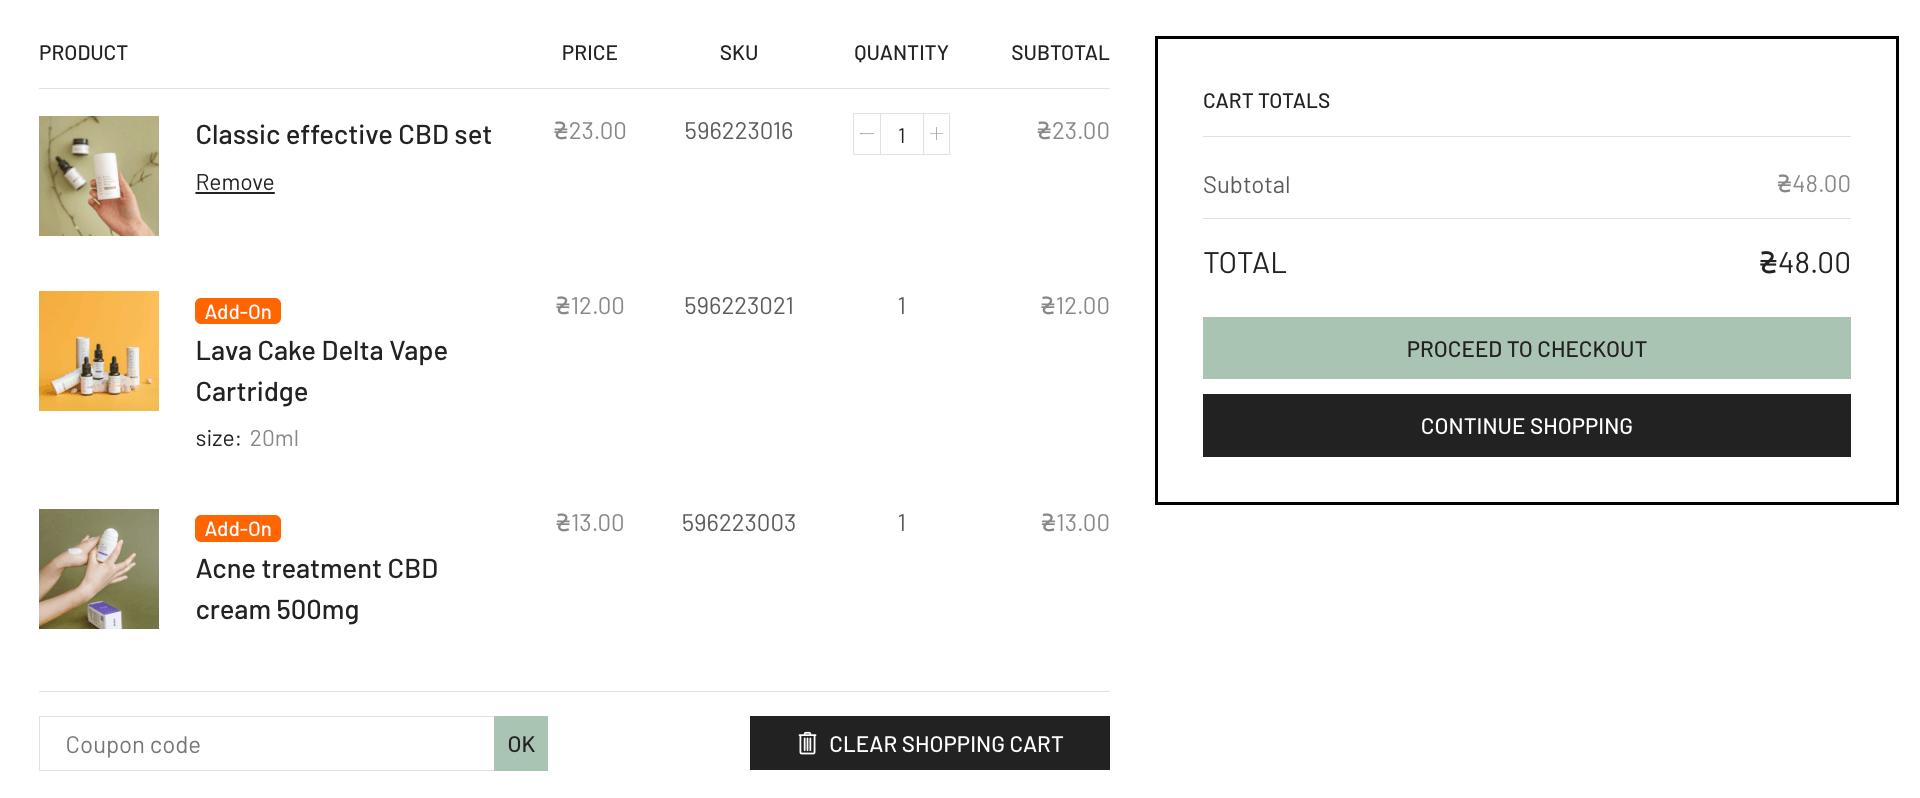Viewport: 1920px width, 798px height.
Task: Increase quantity of Classic effective CBD set
Action: point(936,134)
